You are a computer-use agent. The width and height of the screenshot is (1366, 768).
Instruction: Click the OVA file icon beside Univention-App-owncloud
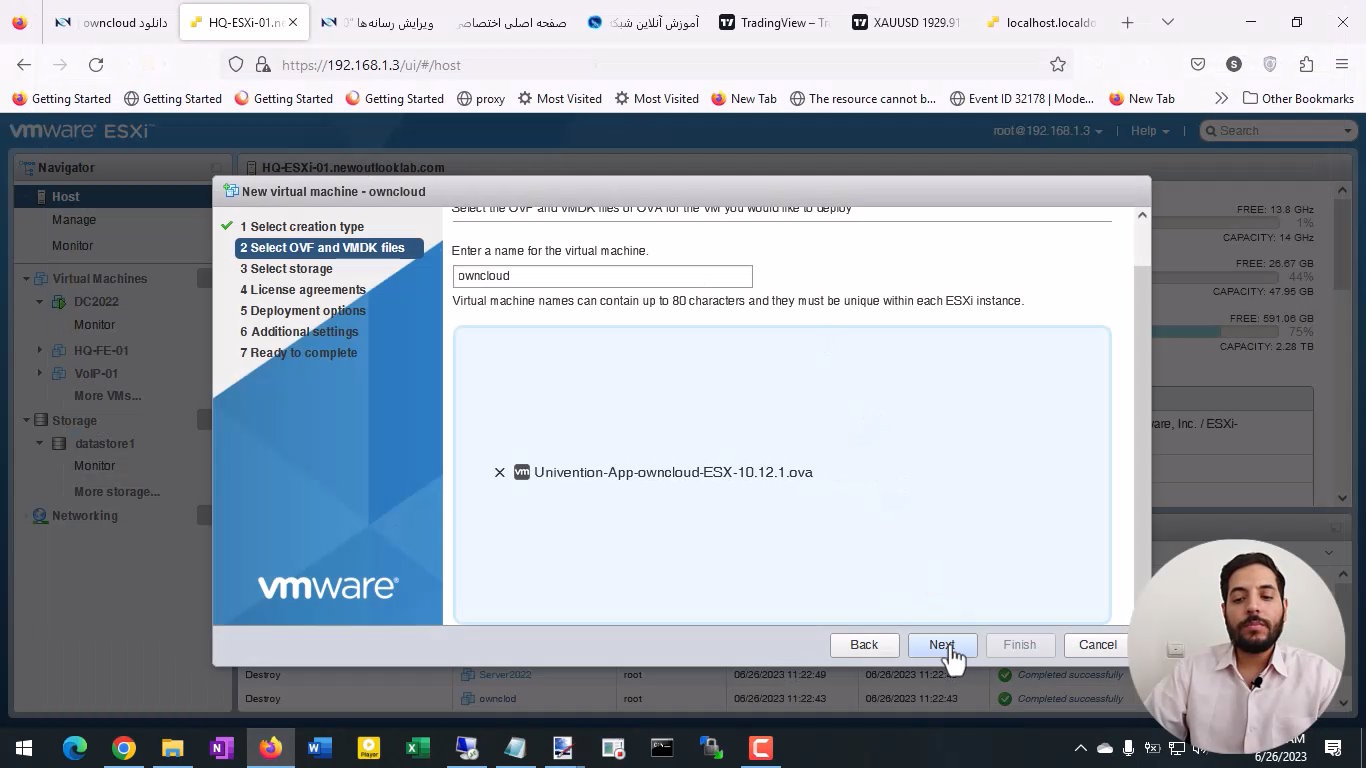pos(521,472)
